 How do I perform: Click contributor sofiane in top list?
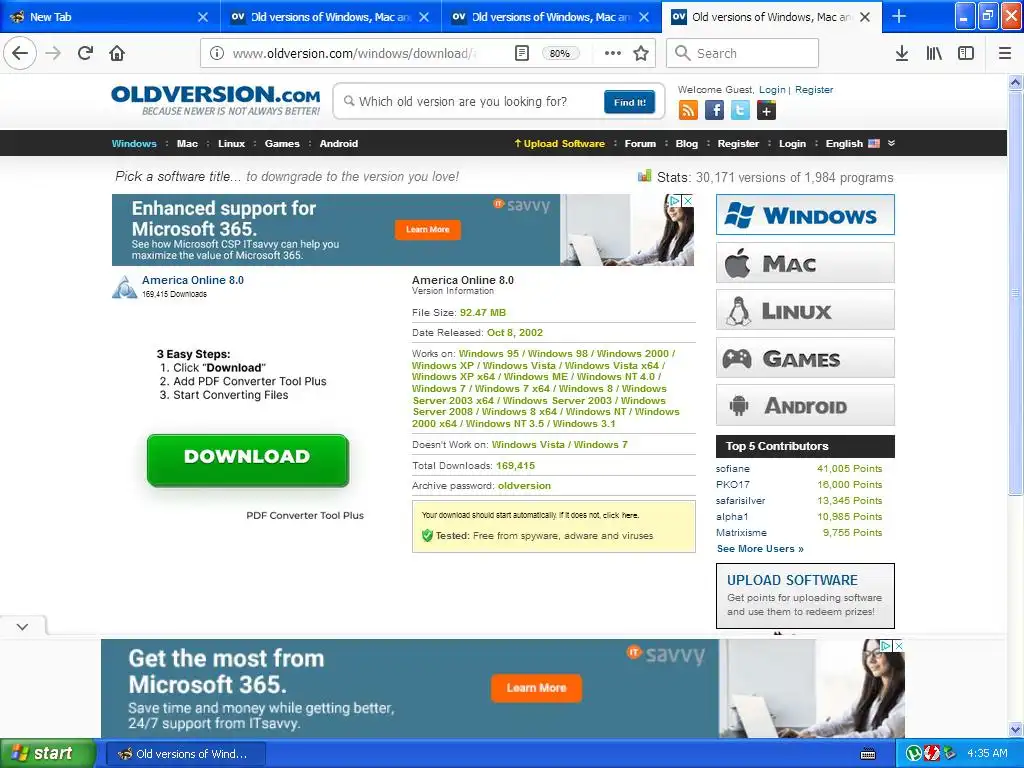[x=733, y=468]
